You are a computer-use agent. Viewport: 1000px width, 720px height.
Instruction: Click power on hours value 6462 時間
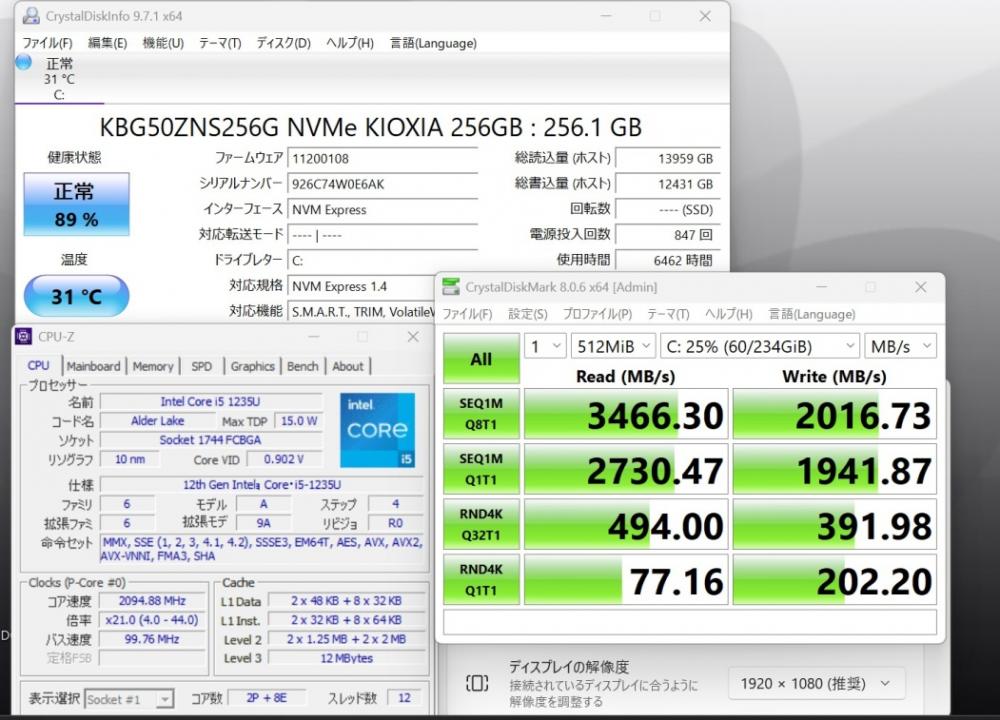coord(668,260)
